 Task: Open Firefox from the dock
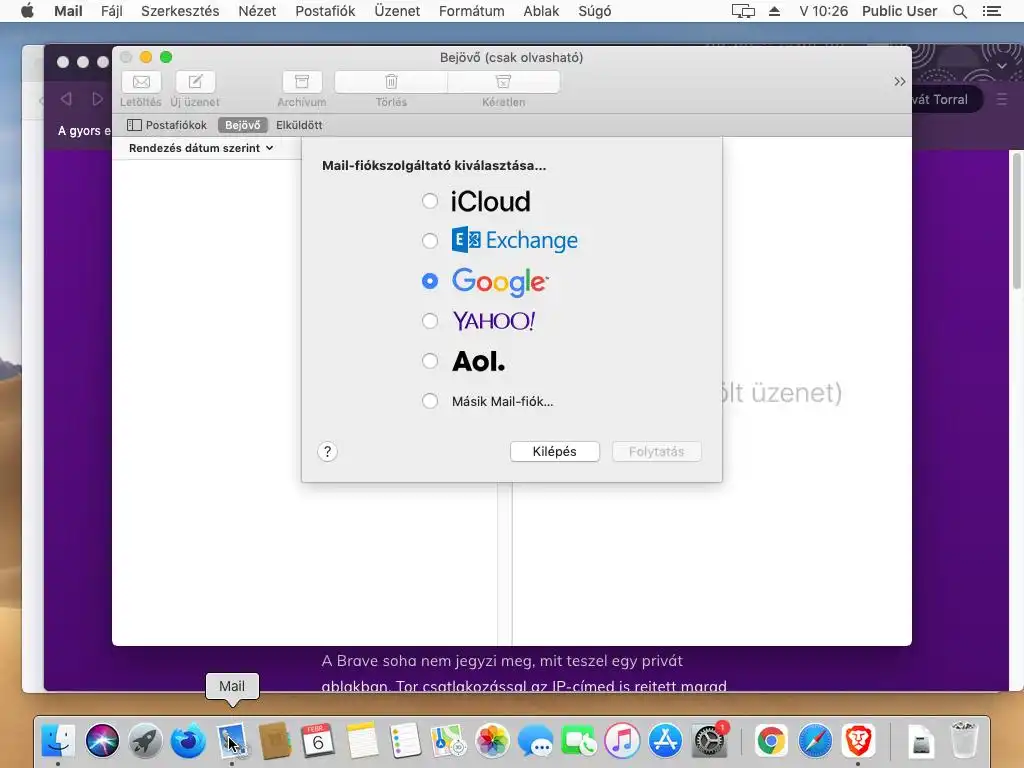pos(188,741)
